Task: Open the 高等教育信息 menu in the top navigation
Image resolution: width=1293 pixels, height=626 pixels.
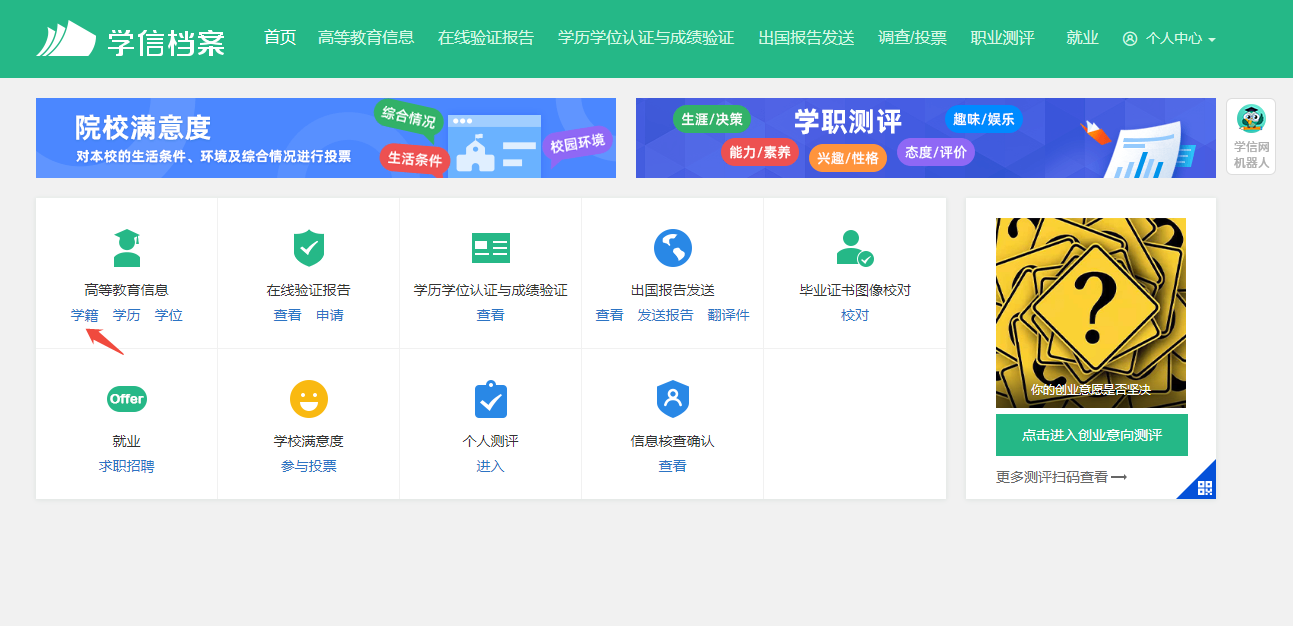Action: (x=366, y=38)
